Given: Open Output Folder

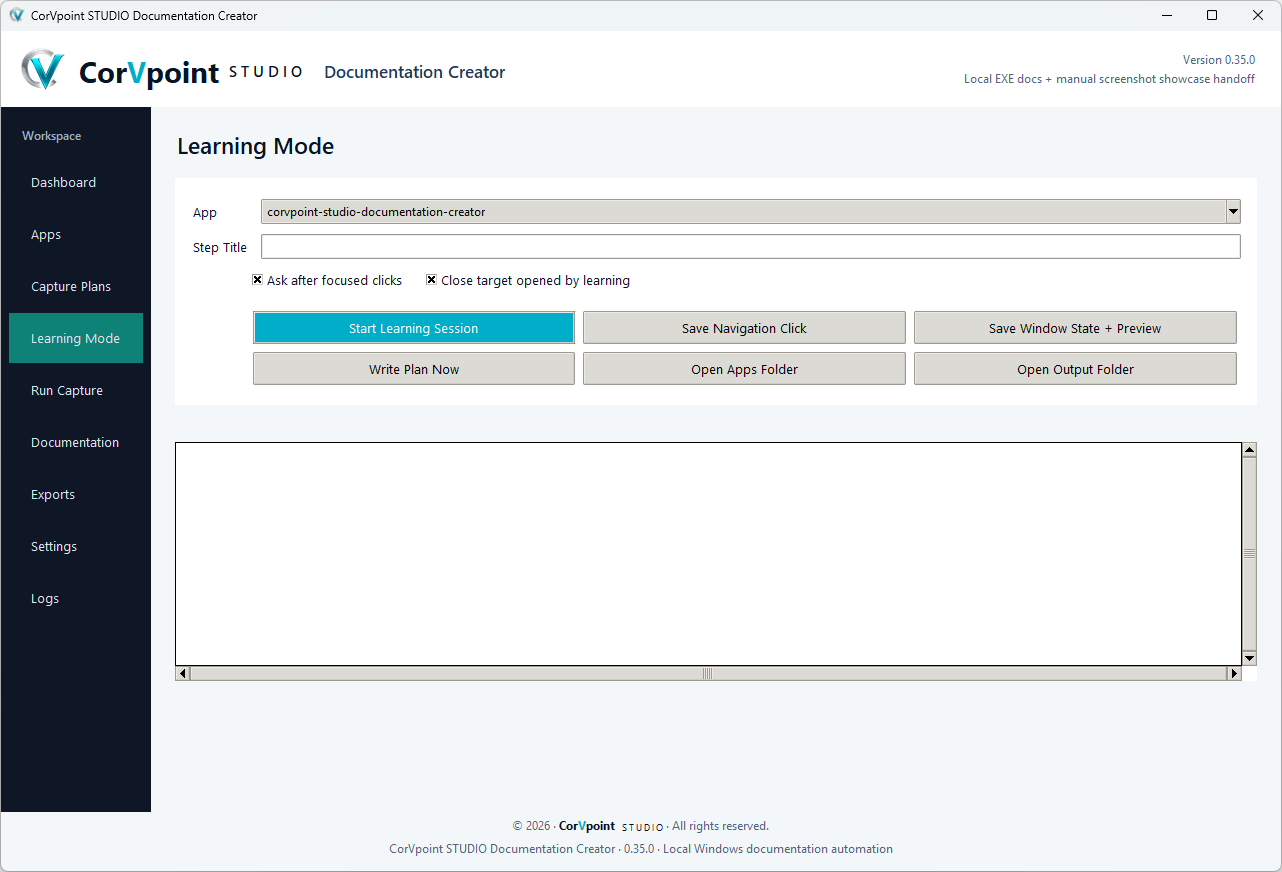Looking at the screenshot, I should click(x=1075, y=369).
